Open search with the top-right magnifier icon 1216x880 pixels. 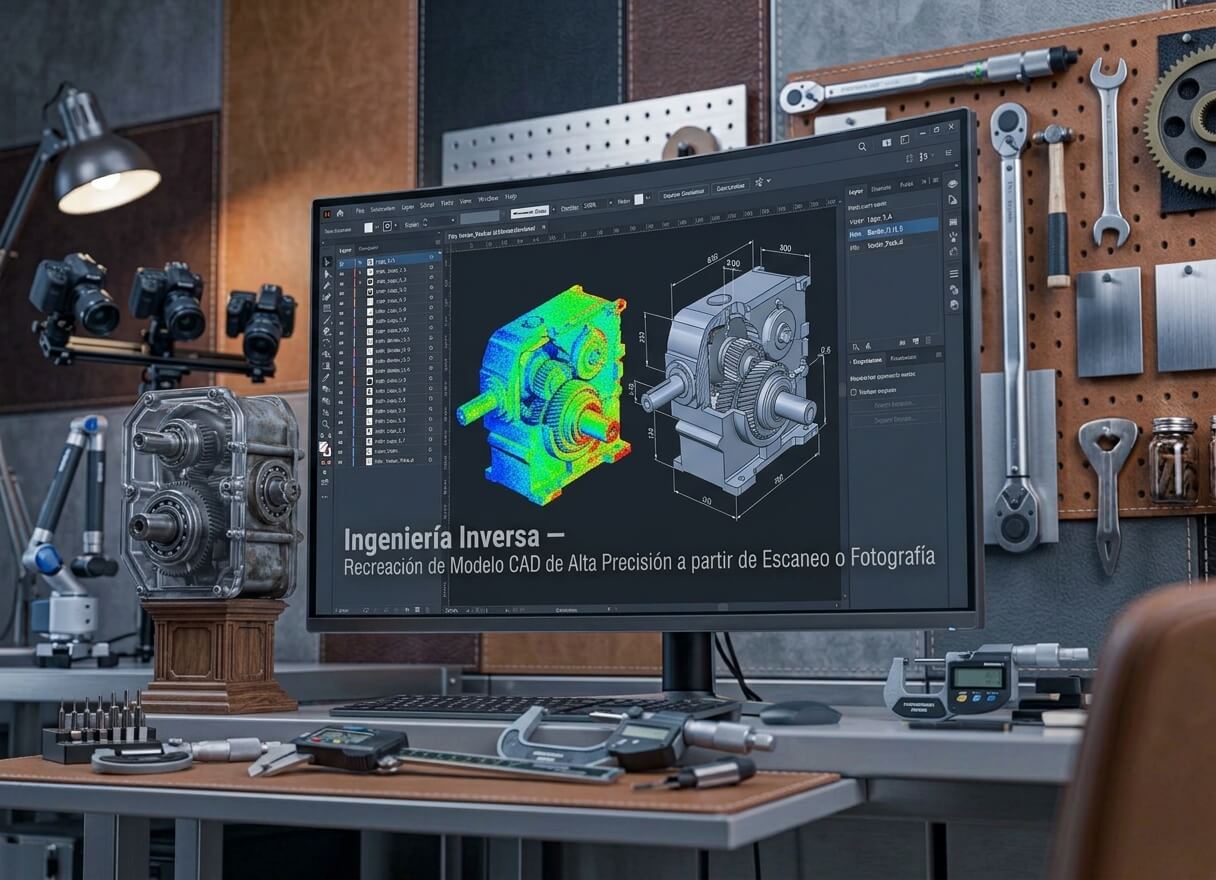(862, 147)
